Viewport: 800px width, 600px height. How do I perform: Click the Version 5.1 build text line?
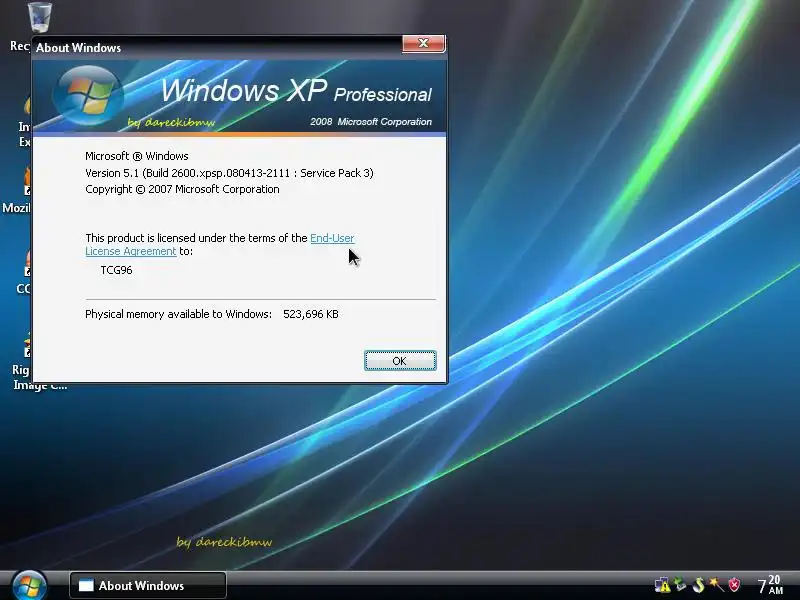(229, 173)
